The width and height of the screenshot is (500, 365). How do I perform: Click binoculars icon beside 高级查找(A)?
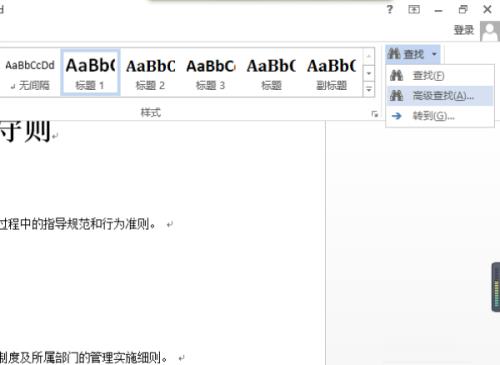click(x=396, y=96)
